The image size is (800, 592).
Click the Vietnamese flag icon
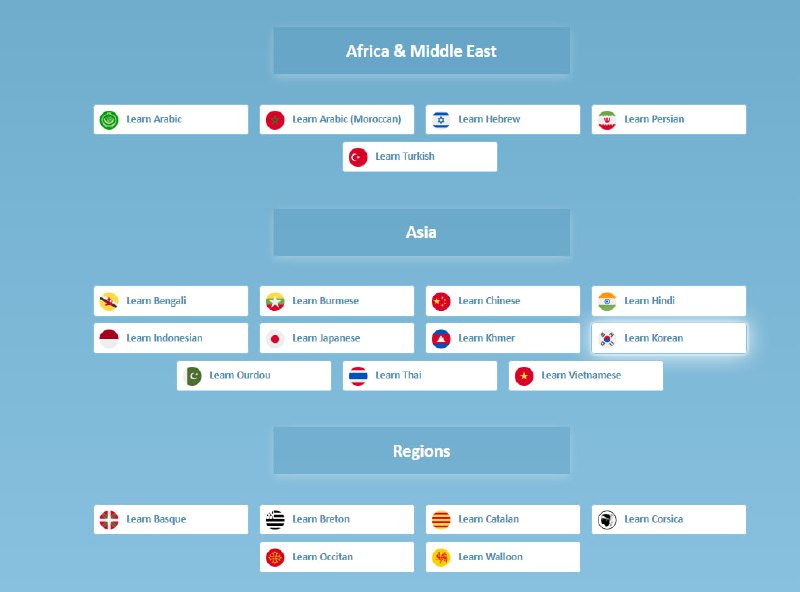click(x=524, y=376)
